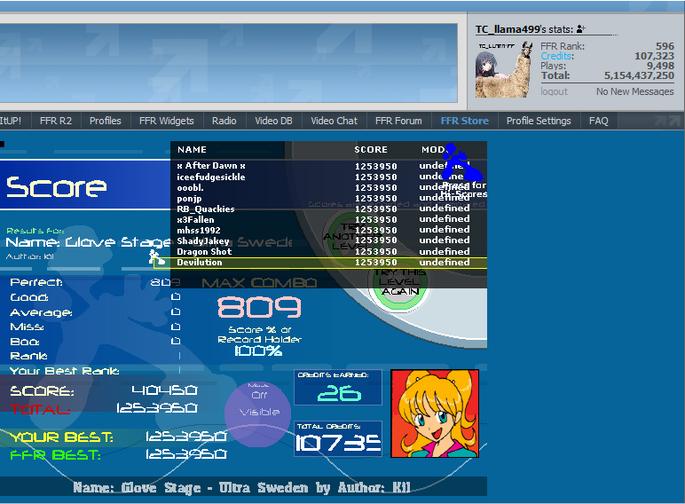Image resolution: width=685 pixels, height=504 pixels.
Task: Open the FFR Store menu item
Action: pos(464,121)
